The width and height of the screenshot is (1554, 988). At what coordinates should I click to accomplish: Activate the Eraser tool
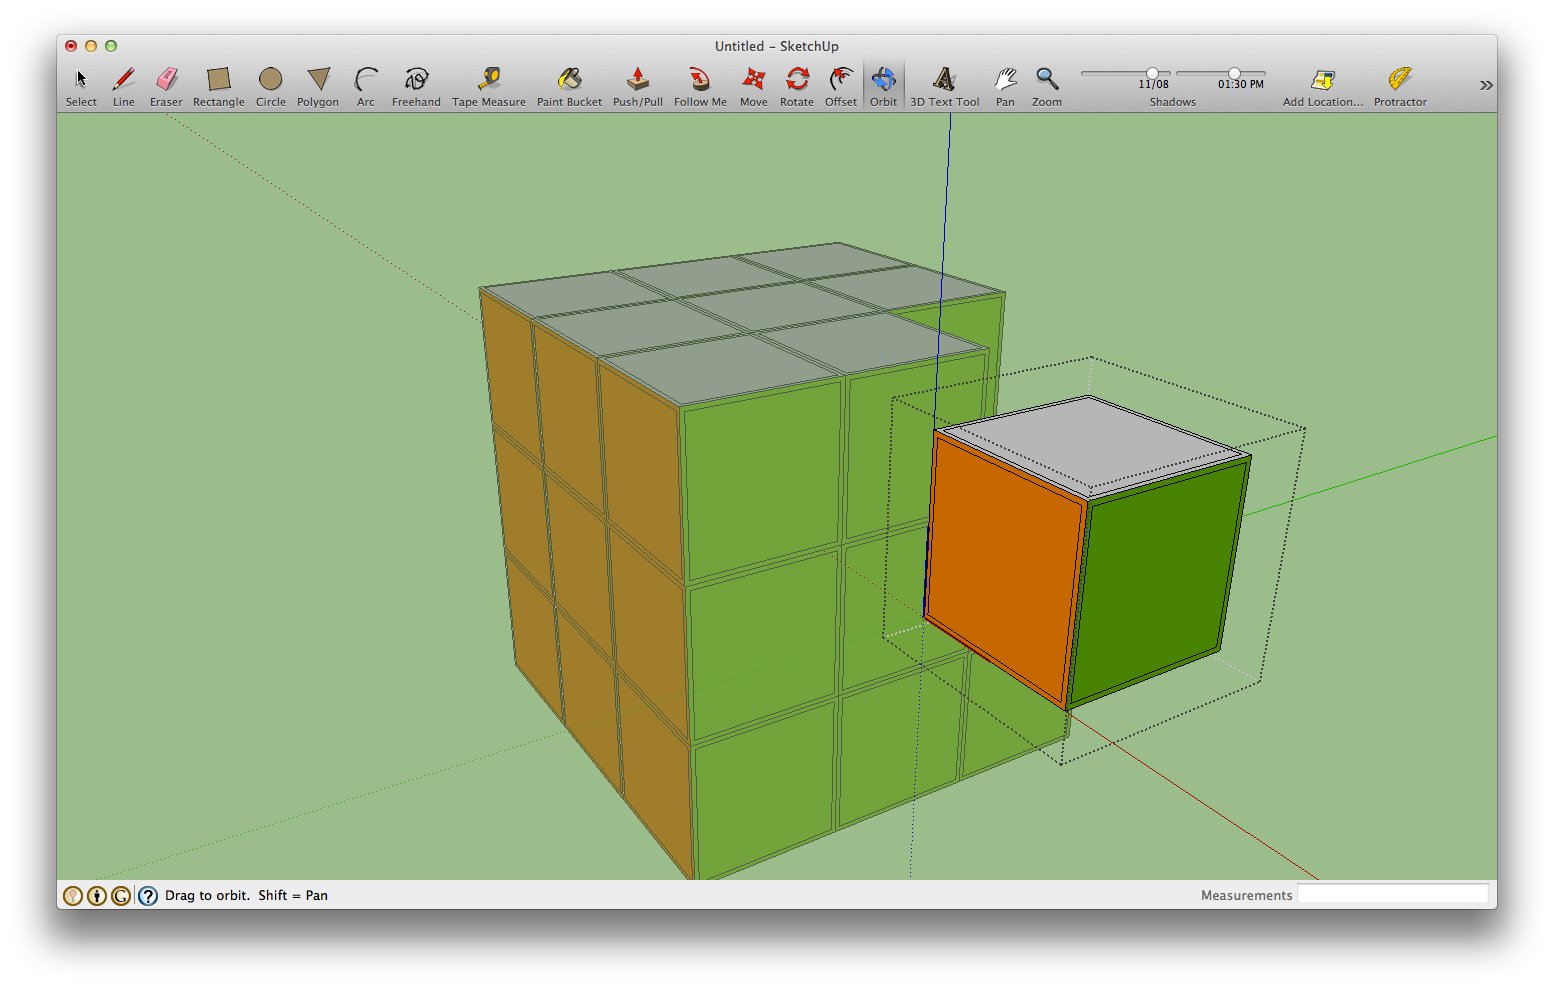click(x=166, y=80)
